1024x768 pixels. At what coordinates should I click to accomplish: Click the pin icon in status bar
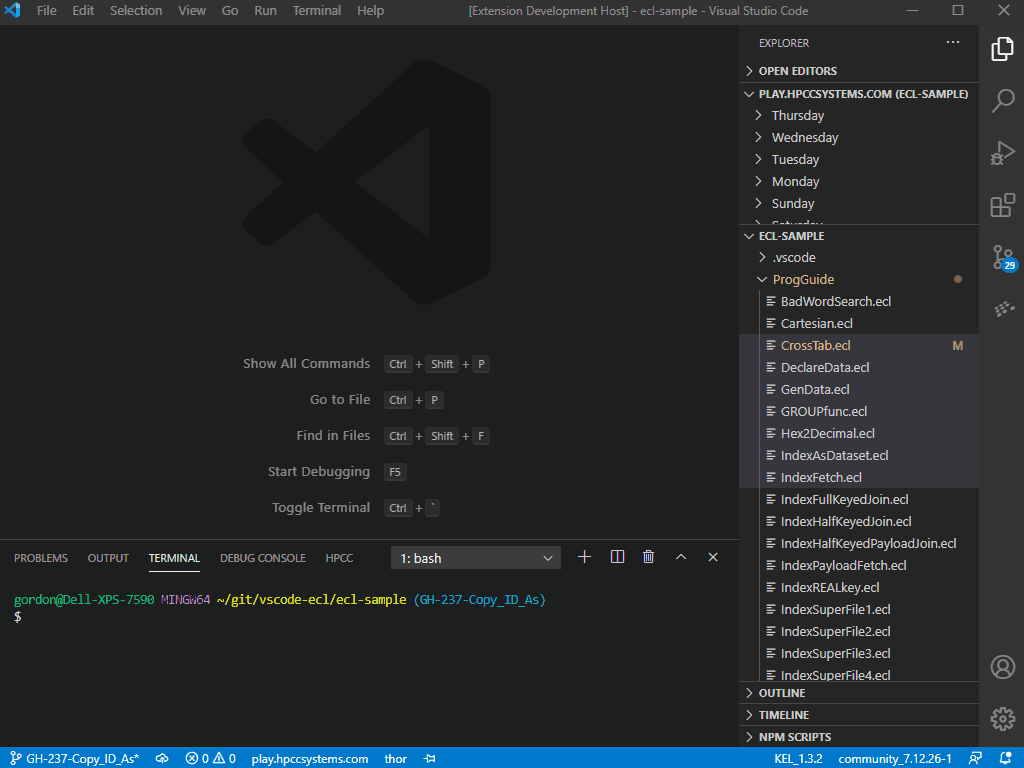pos(430,758)
